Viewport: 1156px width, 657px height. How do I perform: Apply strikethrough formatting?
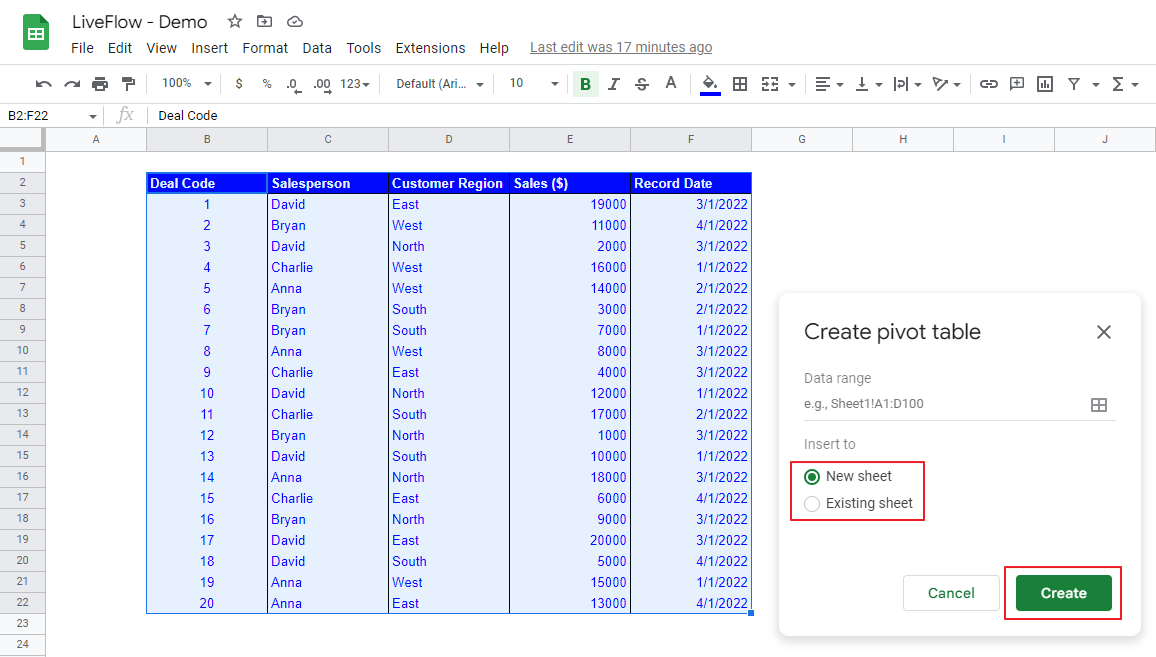(x=642, y=84)
